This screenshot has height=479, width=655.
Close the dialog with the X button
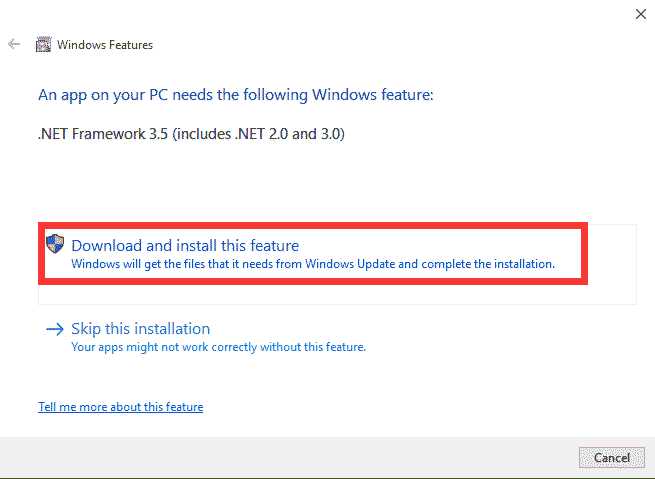click(x=640, y=14)
